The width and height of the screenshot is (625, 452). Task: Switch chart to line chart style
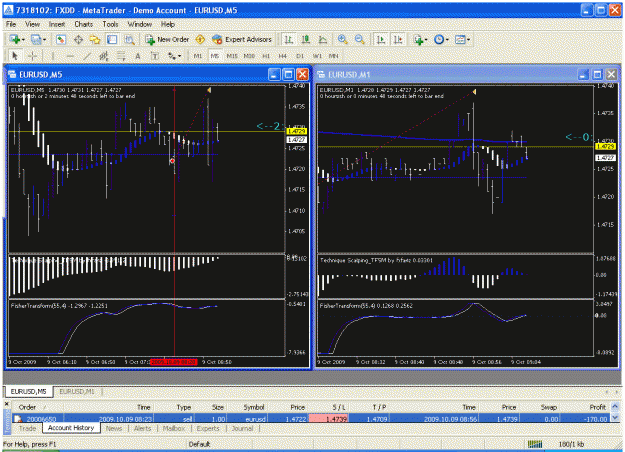tap(322, 39)
